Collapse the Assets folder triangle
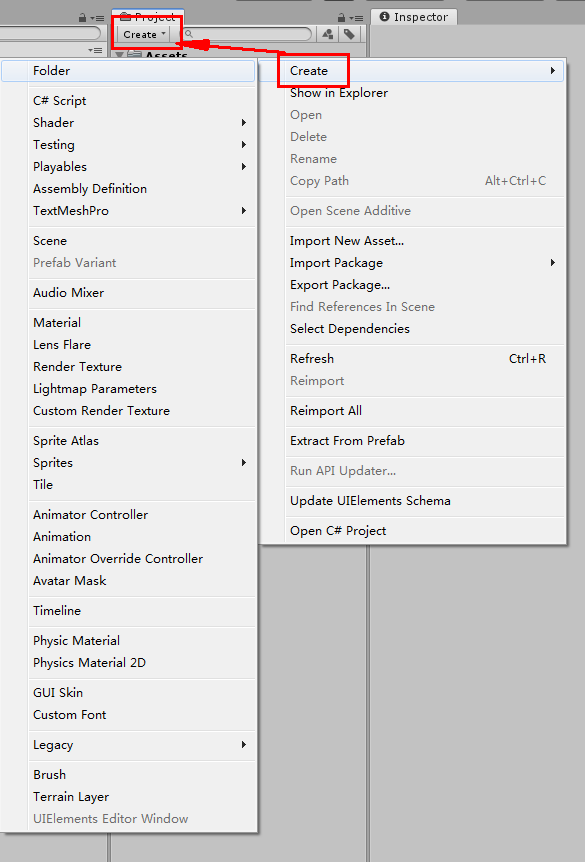Image resolution: width=585 pixels, height=862 pixels. point(119,56)
